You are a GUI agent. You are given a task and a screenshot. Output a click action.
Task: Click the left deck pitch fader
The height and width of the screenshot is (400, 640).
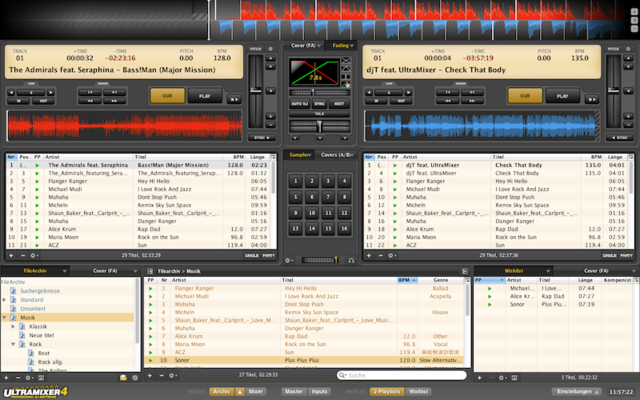click(256, 90)
